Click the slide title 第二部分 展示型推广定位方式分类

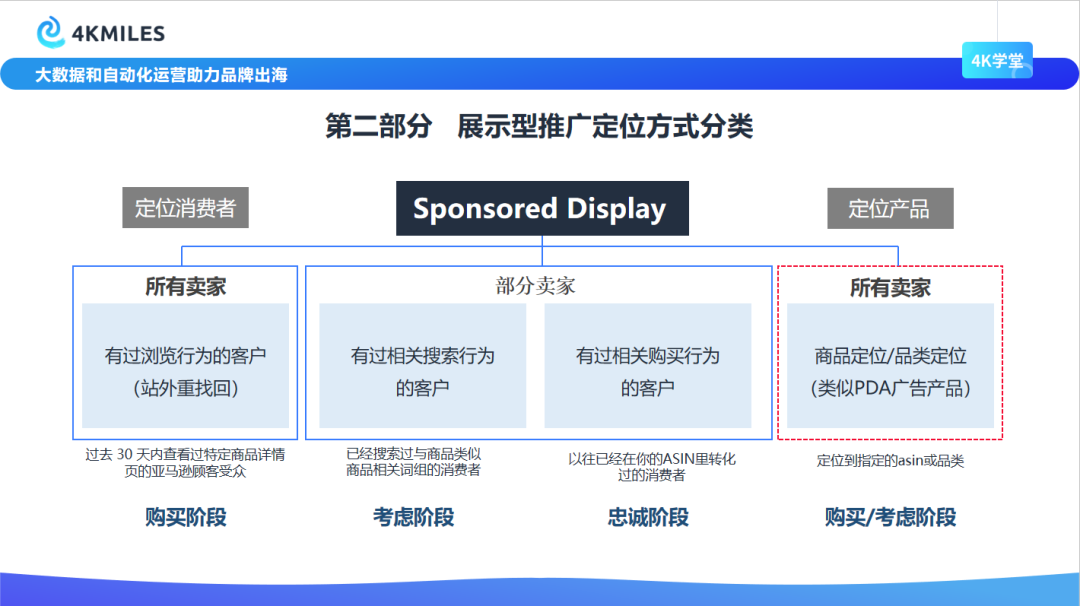[x=540, y=127]
